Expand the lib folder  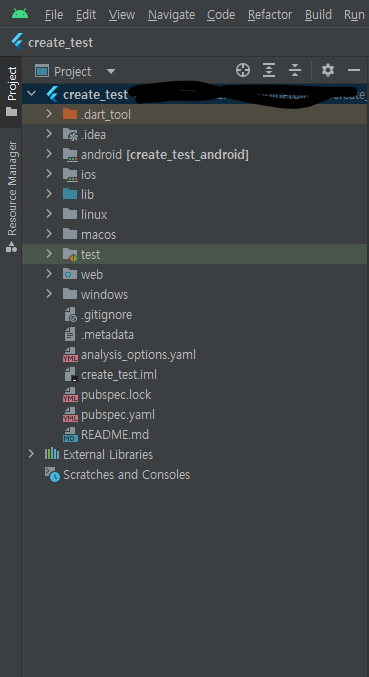pyautogui.click(x=49, y=194)
